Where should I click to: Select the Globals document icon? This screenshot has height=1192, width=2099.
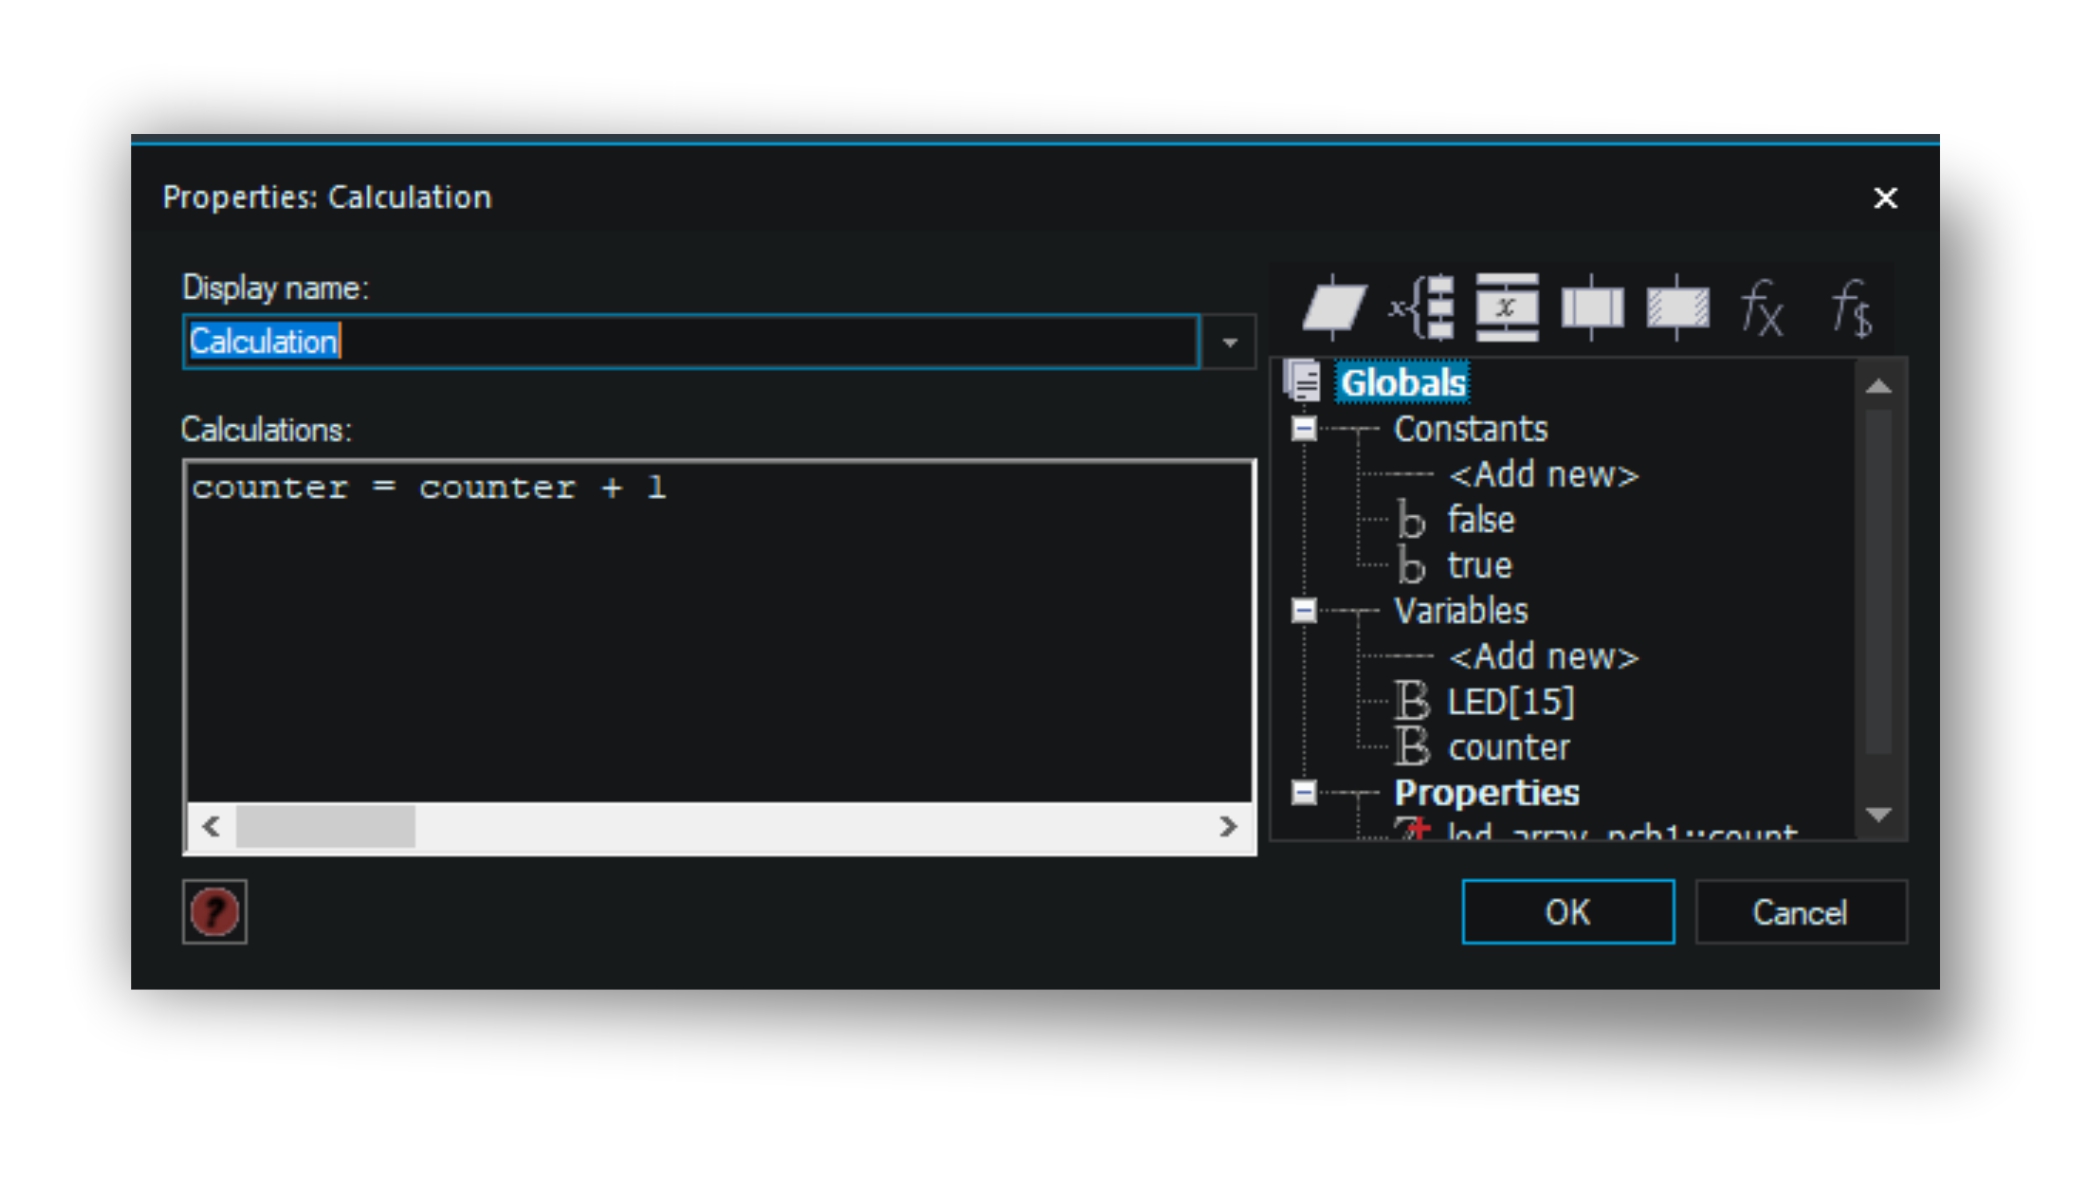coord(1303,381)
